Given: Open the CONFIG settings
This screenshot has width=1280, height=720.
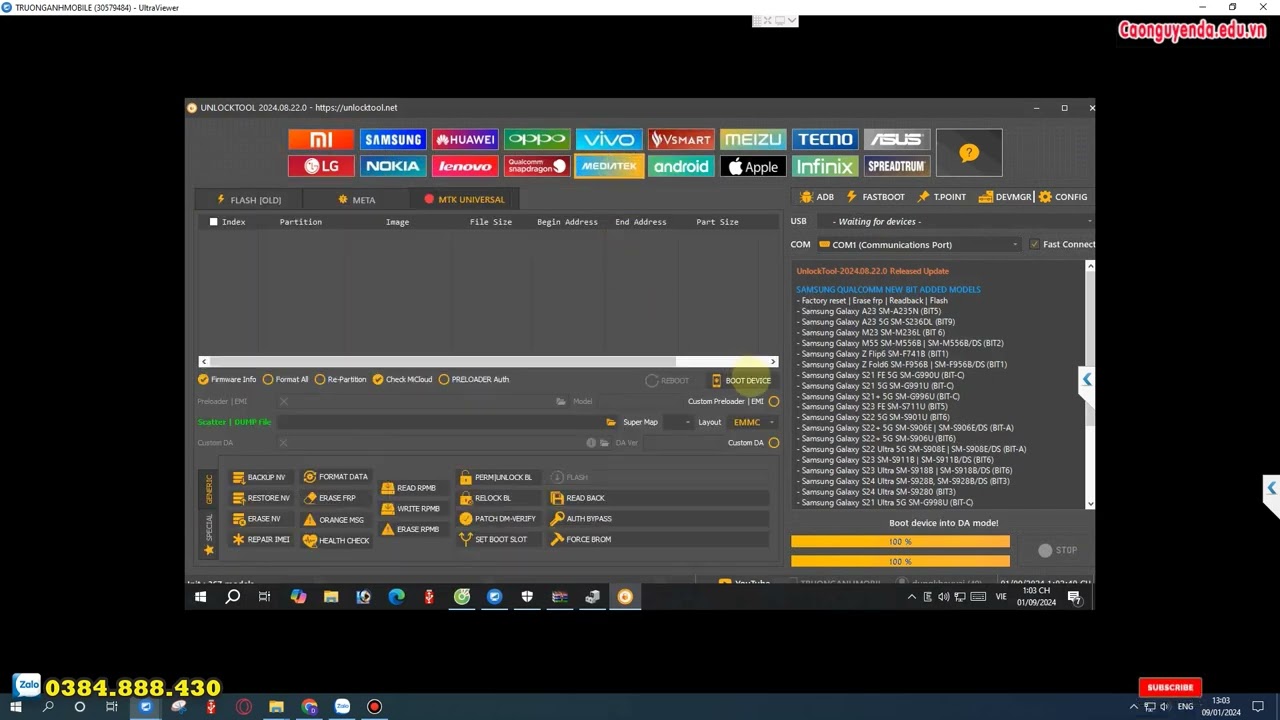Looking at the screenshot, I should [x=1063, y=197].
